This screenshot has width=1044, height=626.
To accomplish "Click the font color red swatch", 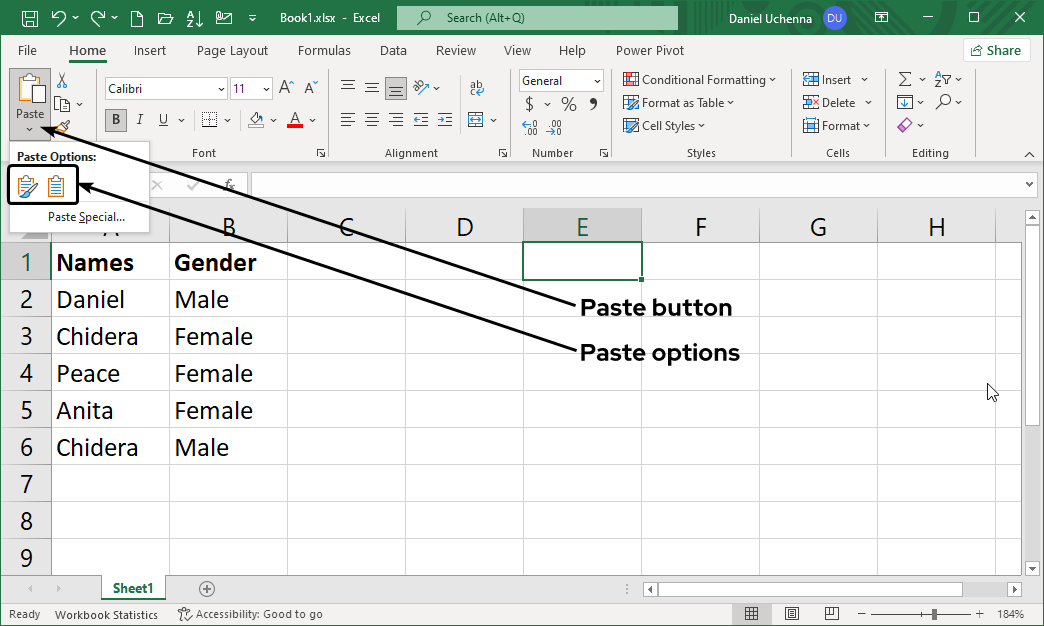I will pos(295,120).
